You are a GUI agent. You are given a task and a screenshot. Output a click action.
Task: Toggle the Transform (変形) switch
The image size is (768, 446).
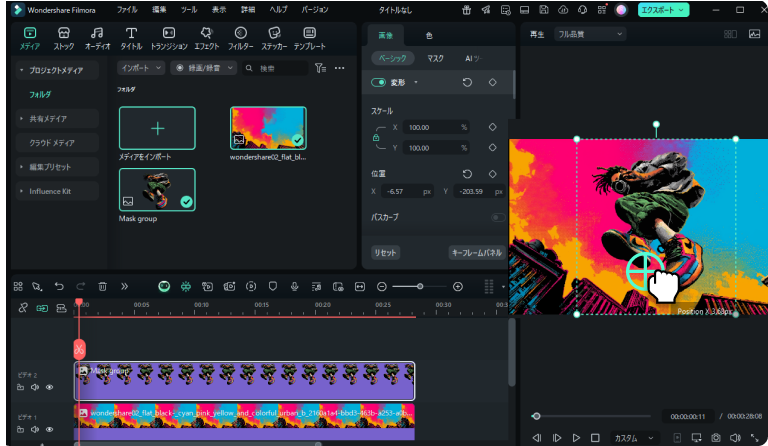pyautogui.click(x=379, y=82)
